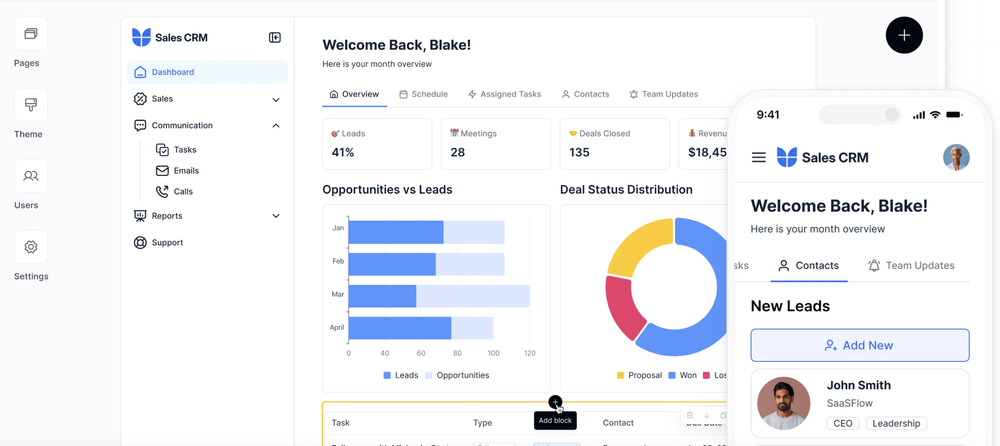Click the Support lifebuoy icon
Viewport: 1000px width, 446px height.
[140, 242]
